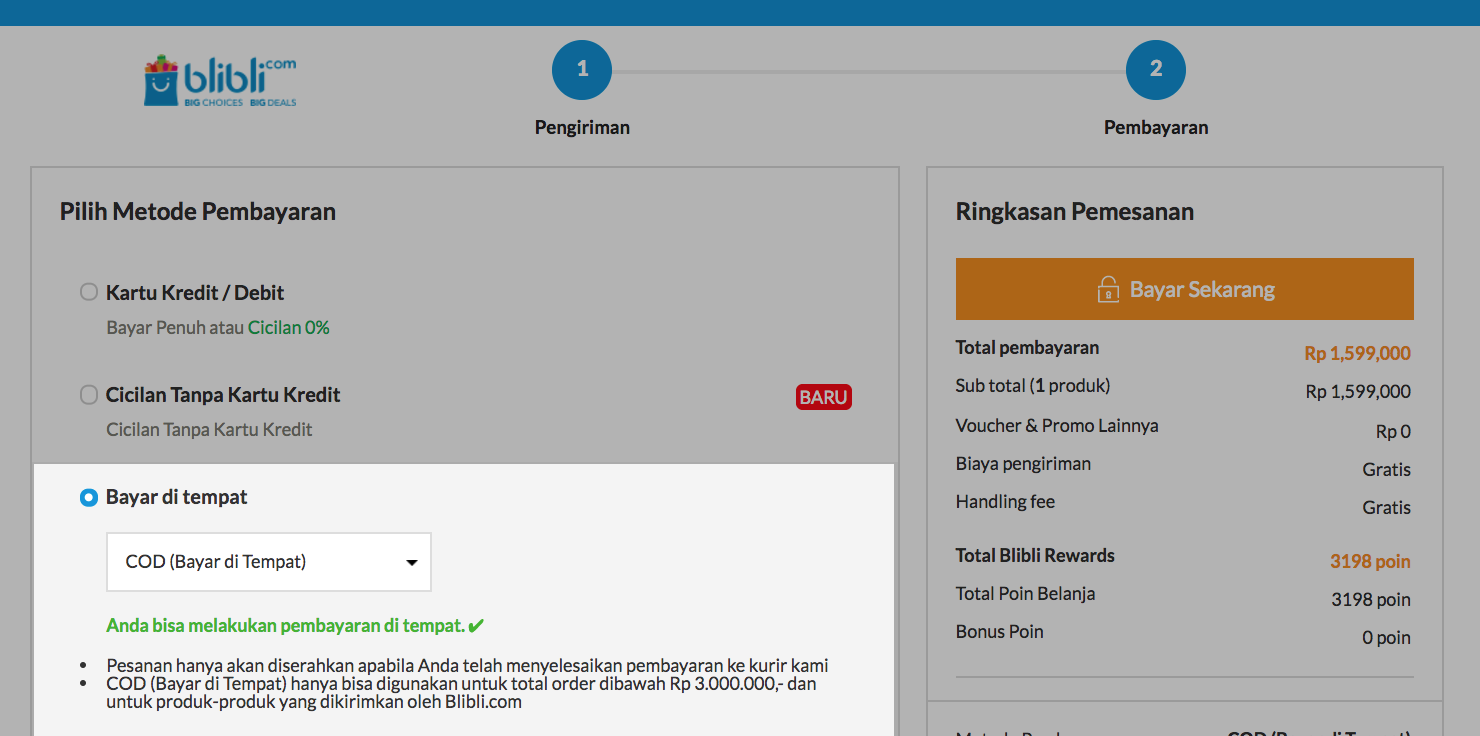The height and width of the screenshot is (736, 1480).
Task: Click step circle 2 for Pembayaran
Action: (1155, 69)
